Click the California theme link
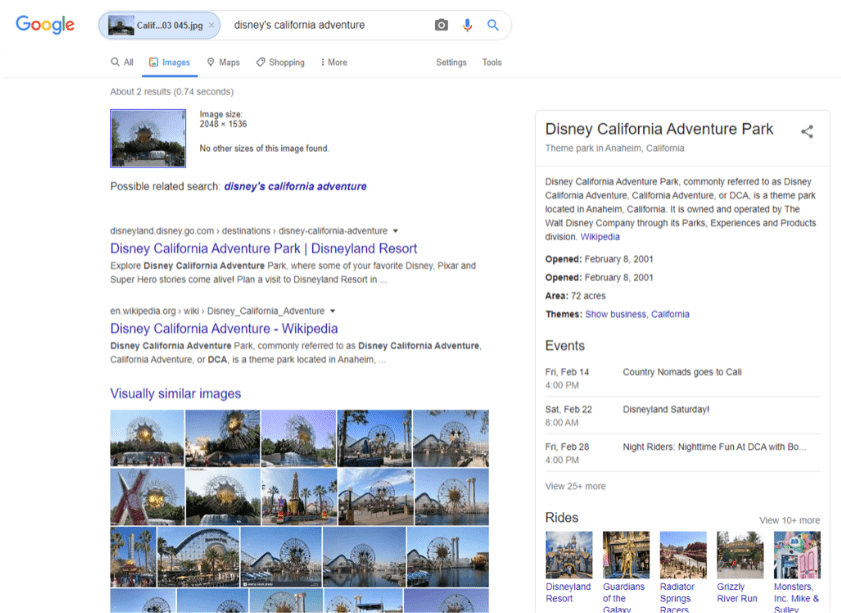 670,314
